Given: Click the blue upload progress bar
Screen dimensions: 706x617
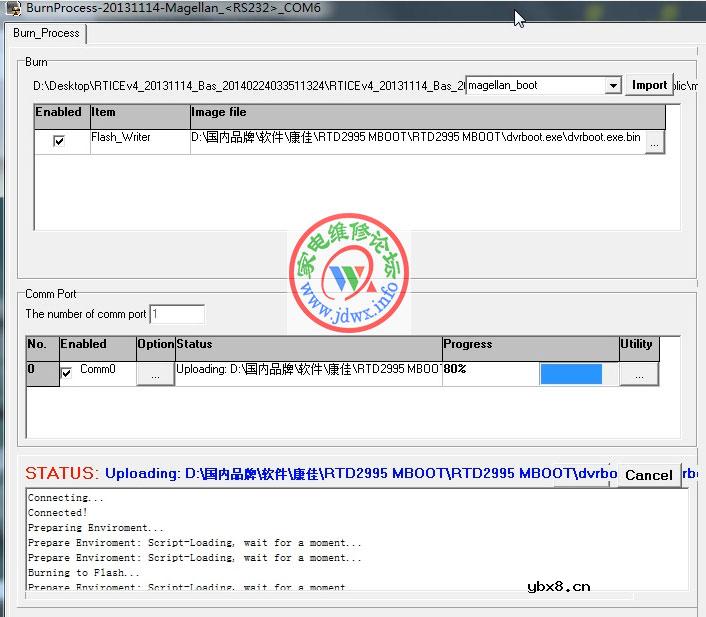Looking at the screenshot, I should 571,374.
